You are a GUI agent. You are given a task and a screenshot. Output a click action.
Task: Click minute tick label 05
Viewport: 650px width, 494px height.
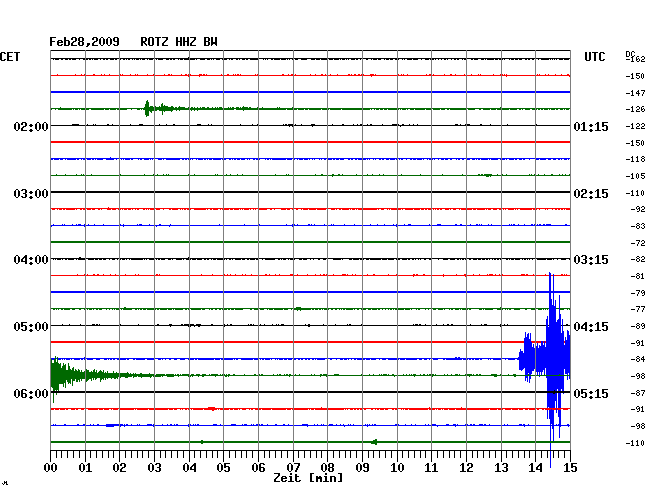(x=223, y=468)
